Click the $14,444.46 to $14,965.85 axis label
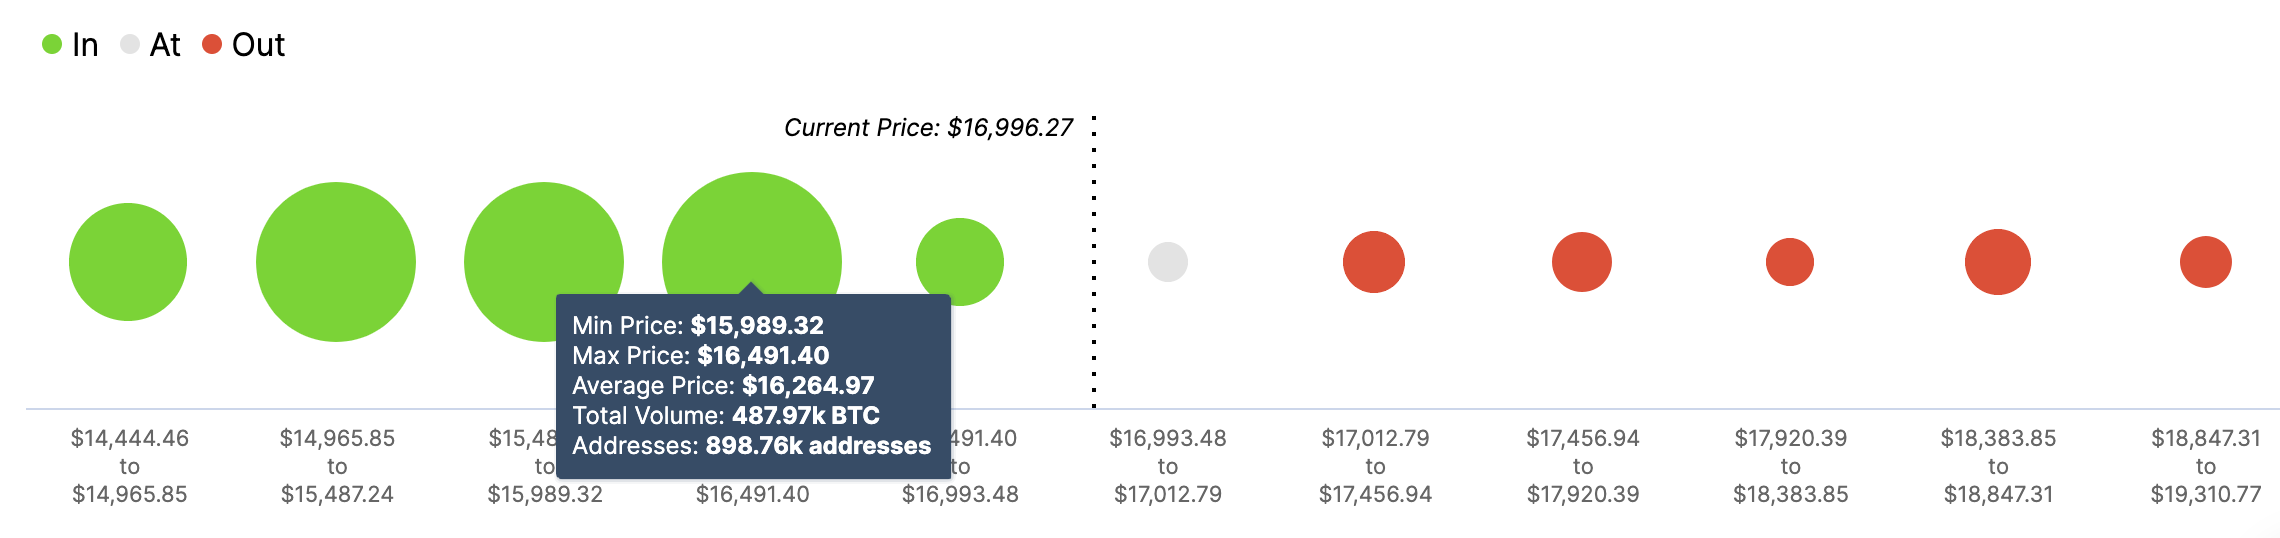The height and width of the screenshot is (538, 2280). 130,466
